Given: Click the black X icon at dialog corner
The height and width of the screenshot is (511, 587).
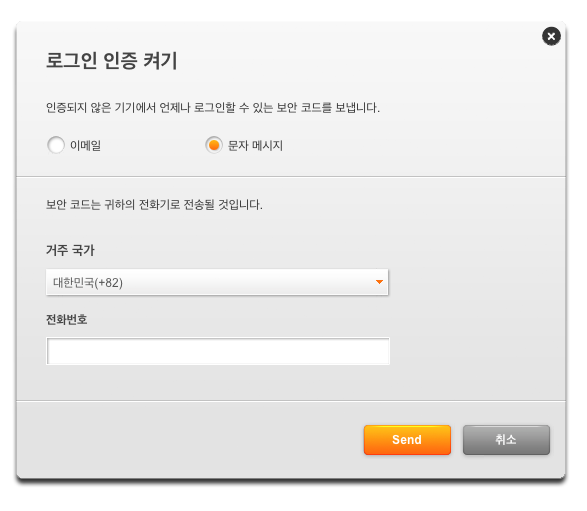Looking at the screenshot, I should tap(551, 36).
